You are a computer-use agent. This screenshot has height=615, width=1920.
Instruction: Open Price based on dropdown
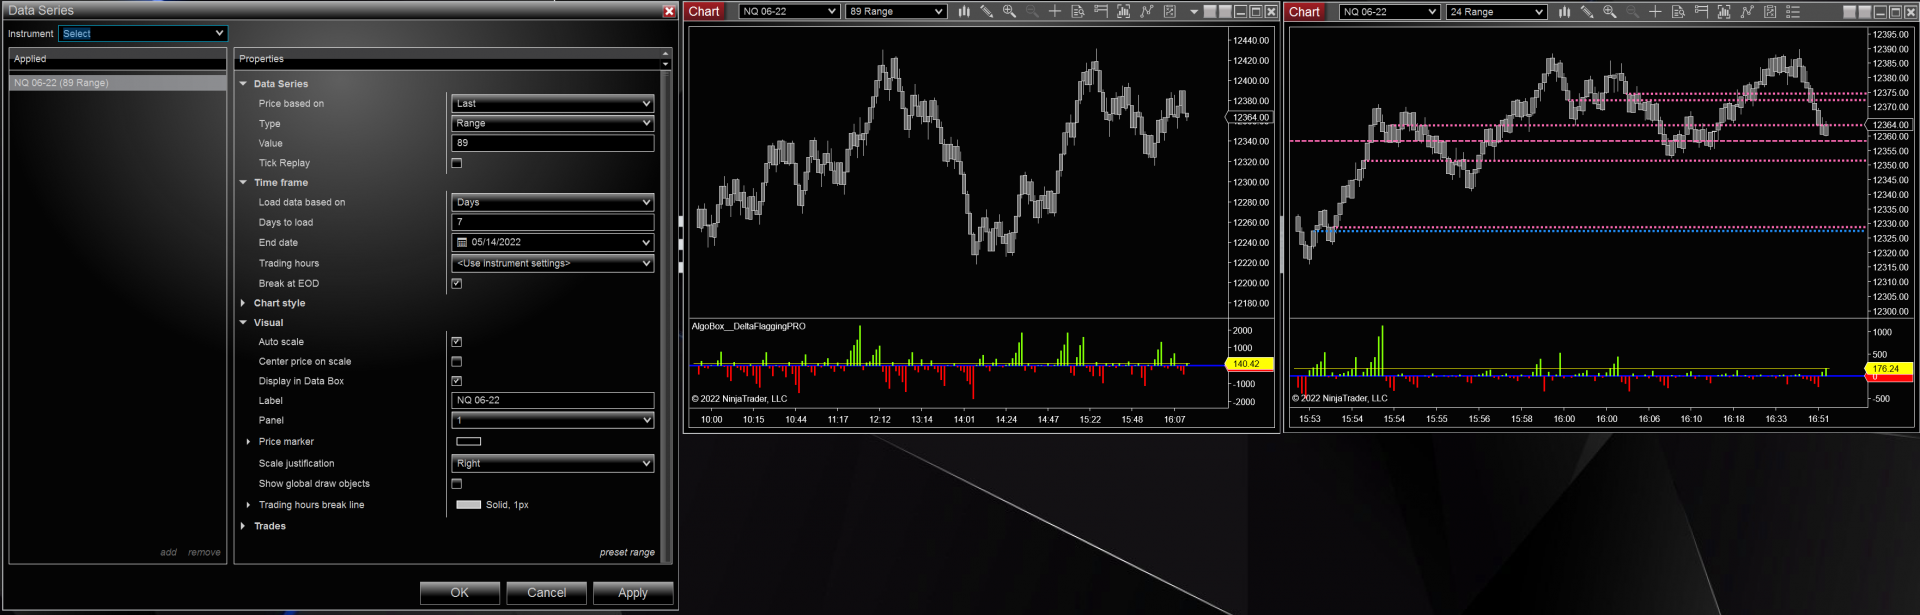tap(553, 103)
